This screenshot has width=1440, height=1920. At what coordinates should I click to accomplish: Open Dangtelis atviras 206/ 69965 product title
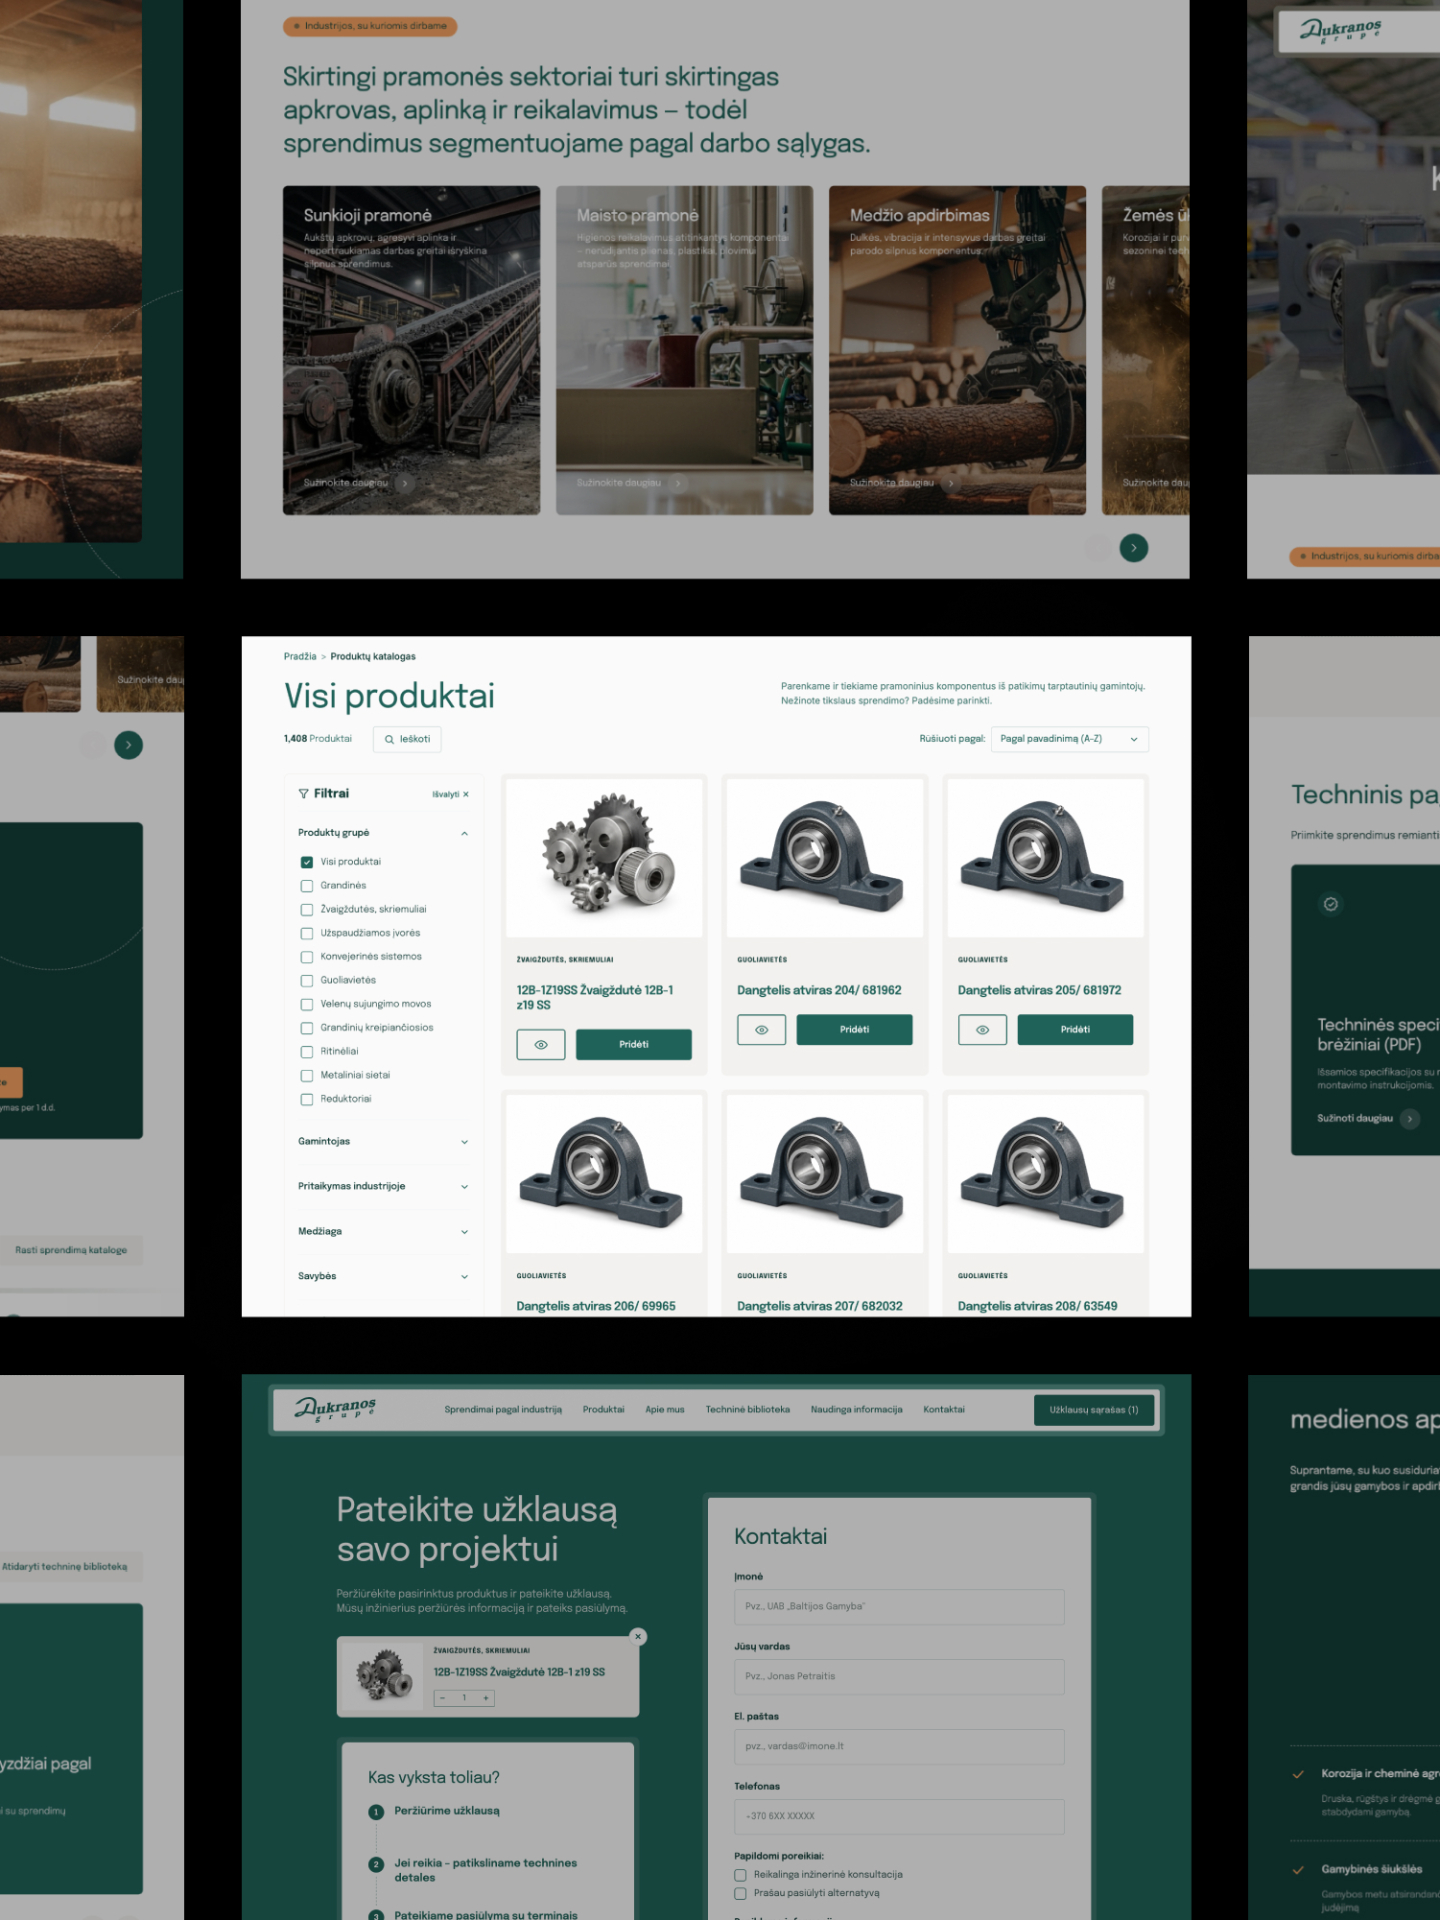(596, 1306)
